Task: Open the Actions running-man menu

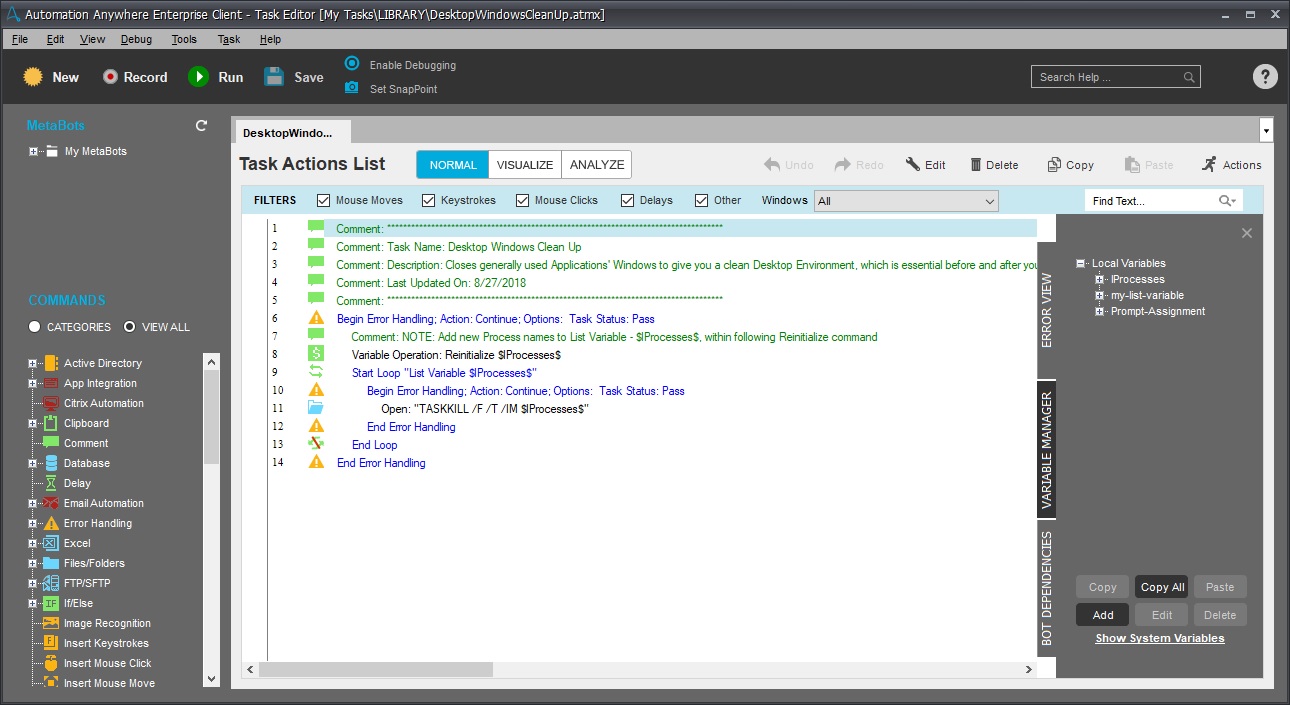Action: point(1231,165)
